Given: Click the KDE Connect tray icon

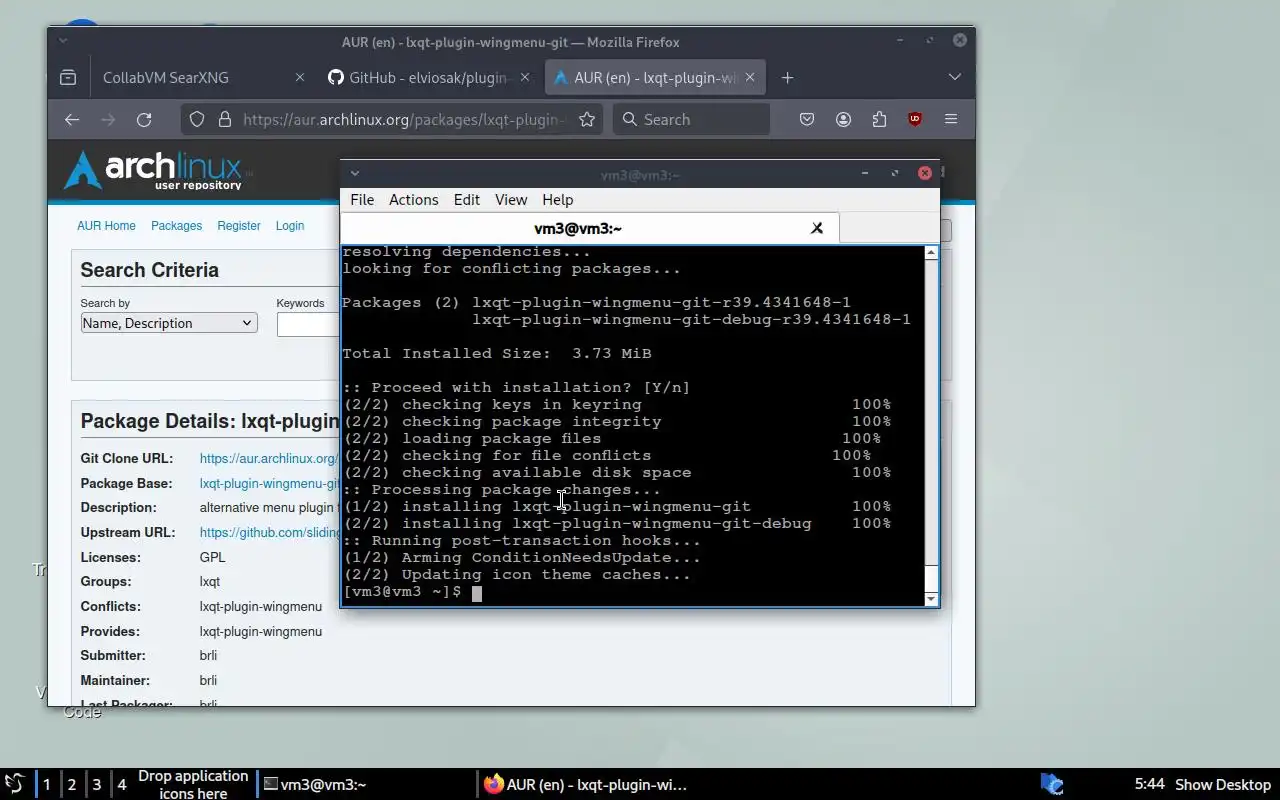Looking at the screenshot, I should [x=1052, y=784].
